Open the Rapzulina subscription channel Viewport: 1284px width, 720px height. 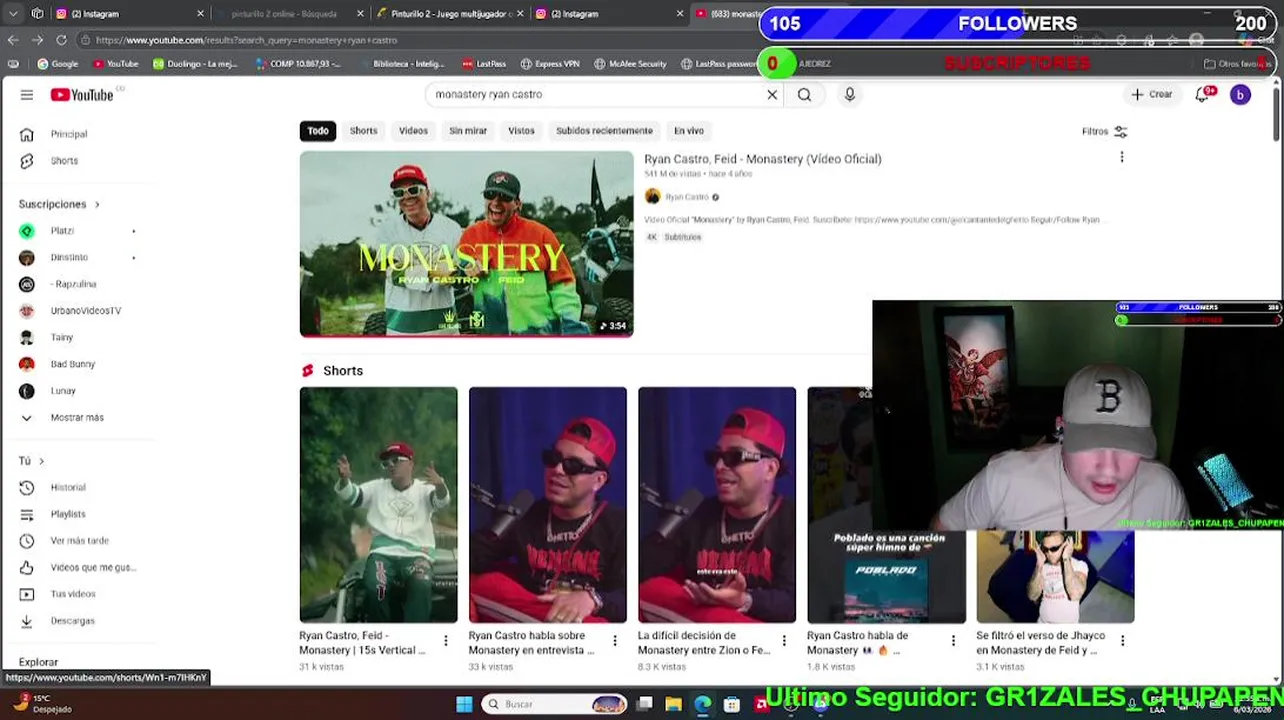coord(74,284)
